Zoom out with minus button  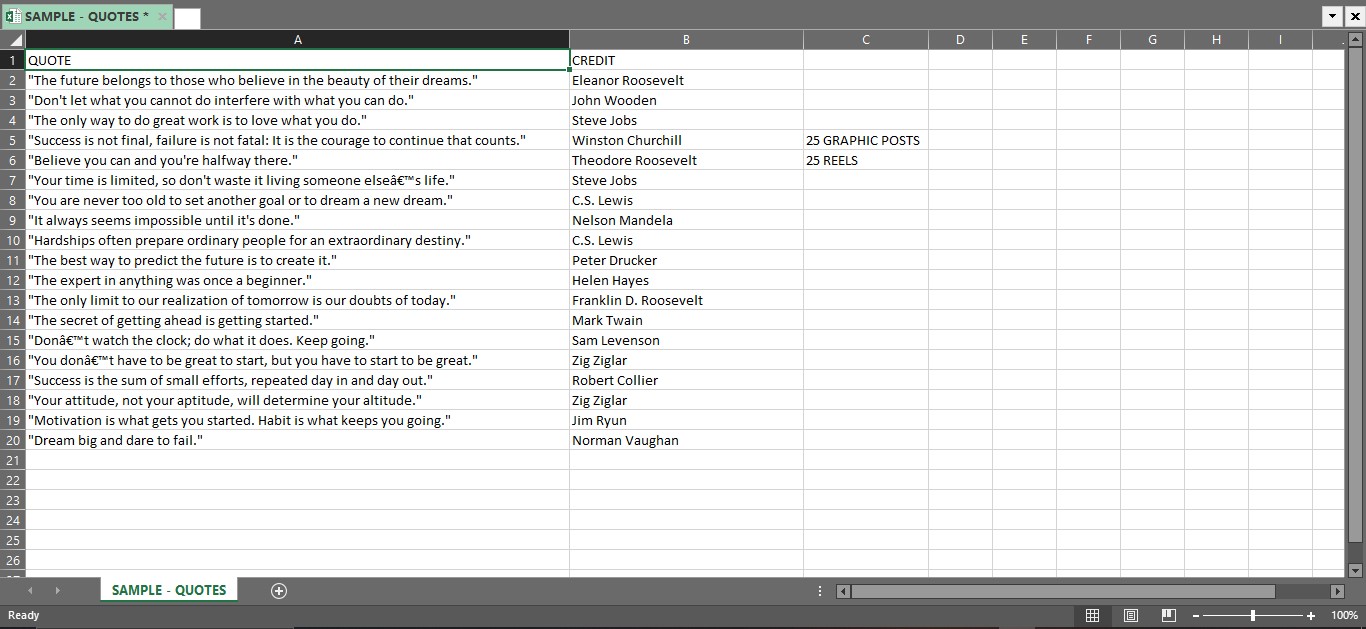[x=1195, y=616]
